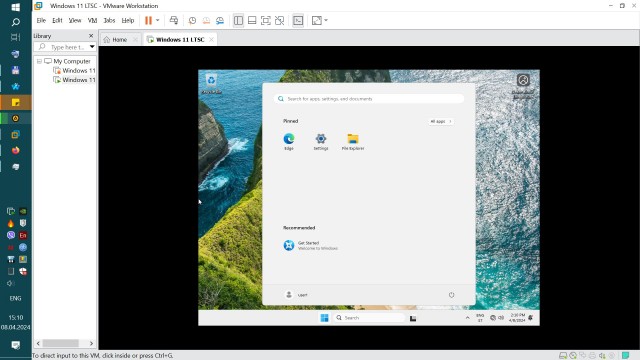The image size is (640, 360).
Task: Click the Library scrollbar left arrow
Action: point(38,343)
